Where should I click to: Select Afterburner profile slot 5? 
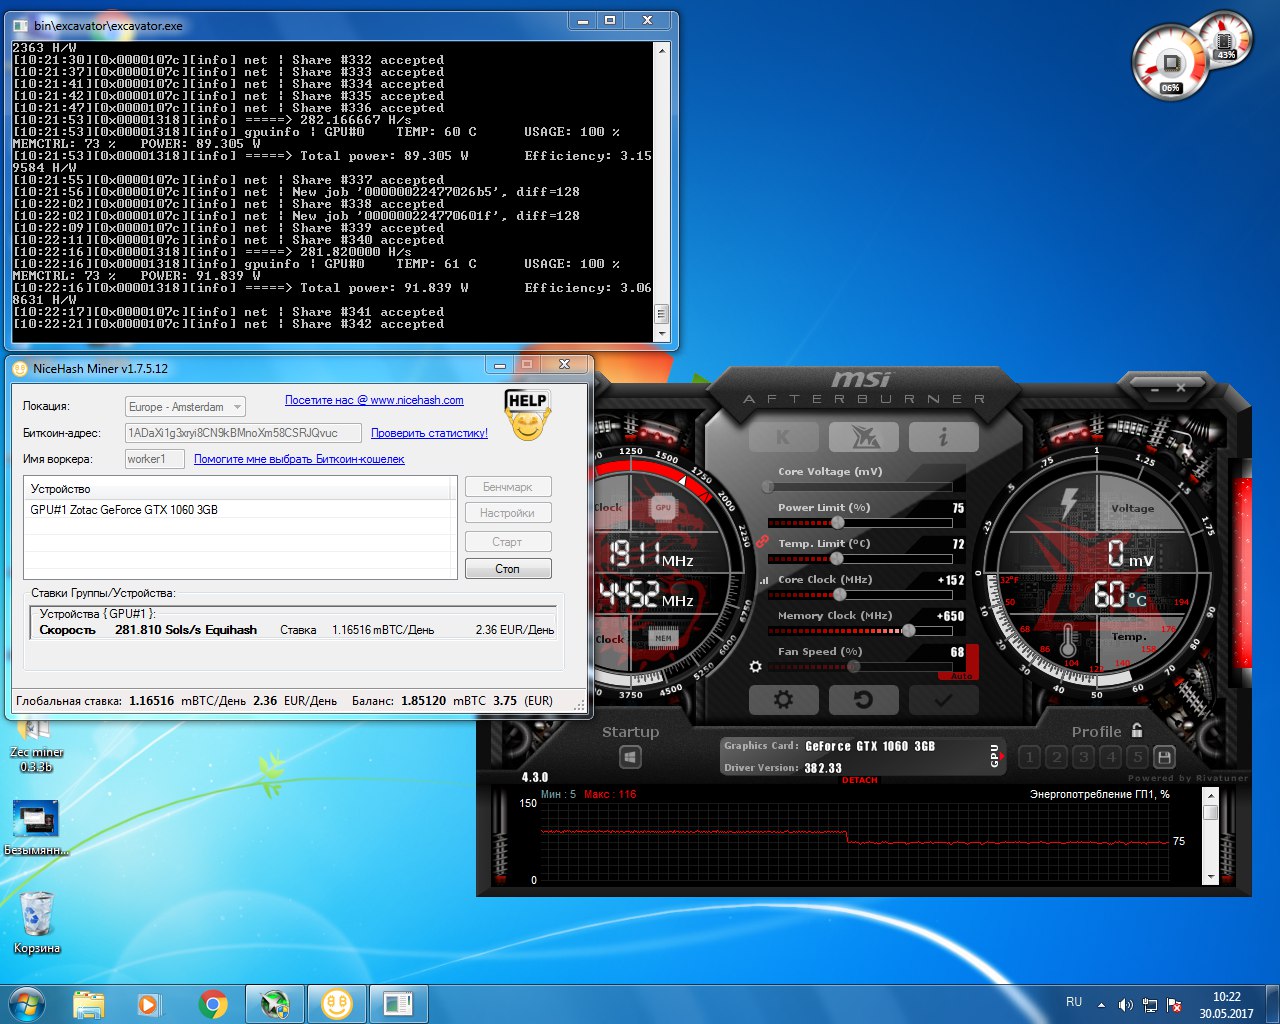coord(1138,757)
